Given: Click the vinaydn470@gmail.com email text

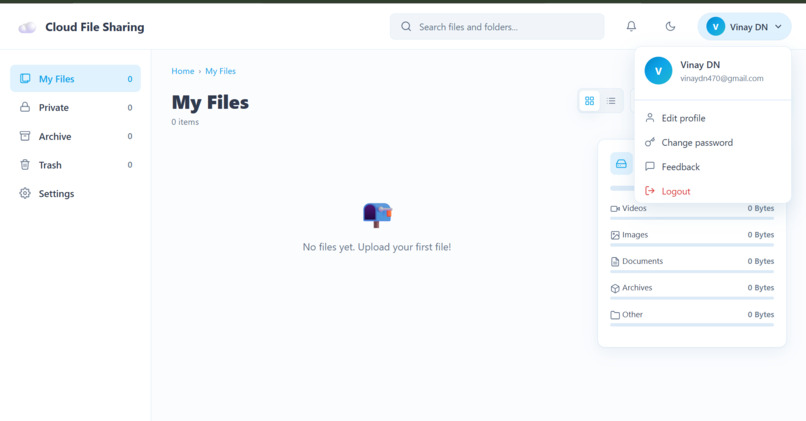Looking at the screenshot, I should coord(722,79).
